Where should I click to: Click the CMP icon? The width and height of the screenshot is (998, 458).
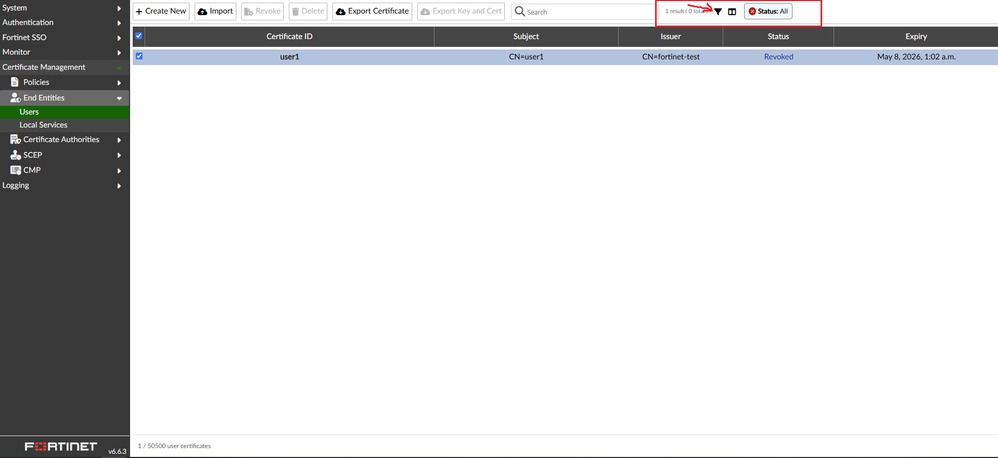[15, 170]
